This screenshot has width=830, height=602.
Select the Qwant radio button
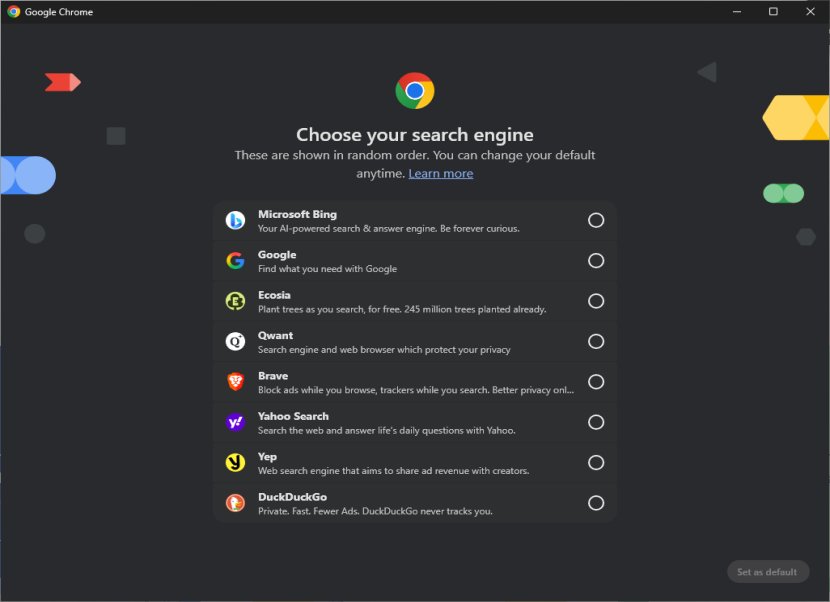click(596, 342)
